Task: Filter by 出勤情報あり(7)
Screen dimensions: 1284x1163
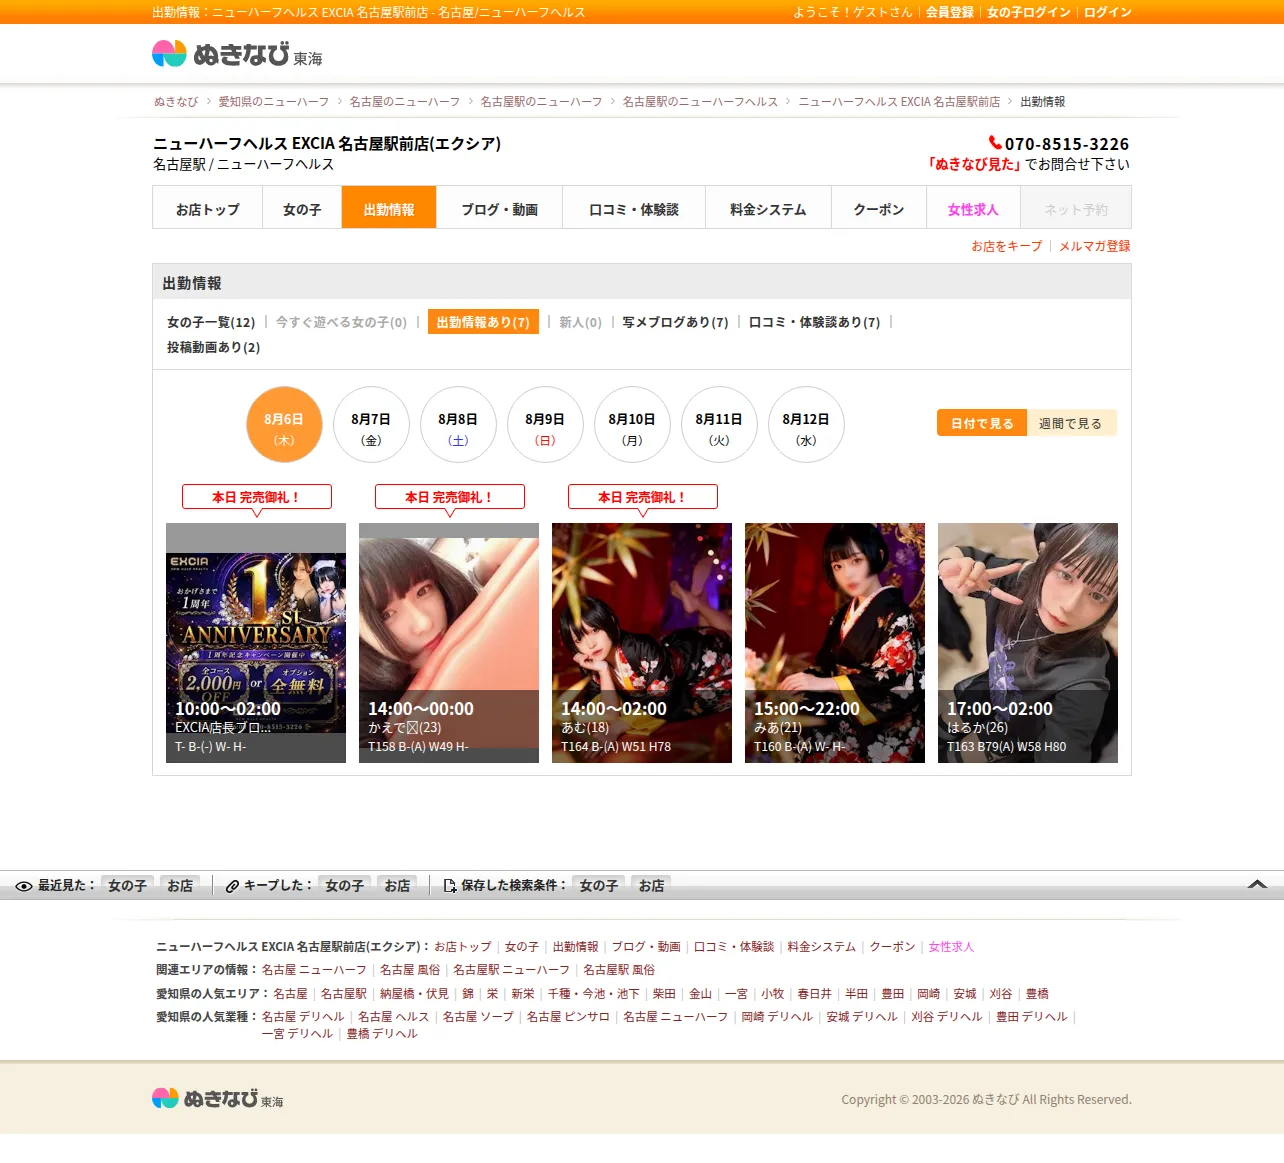Action: [x=483, y=322]
